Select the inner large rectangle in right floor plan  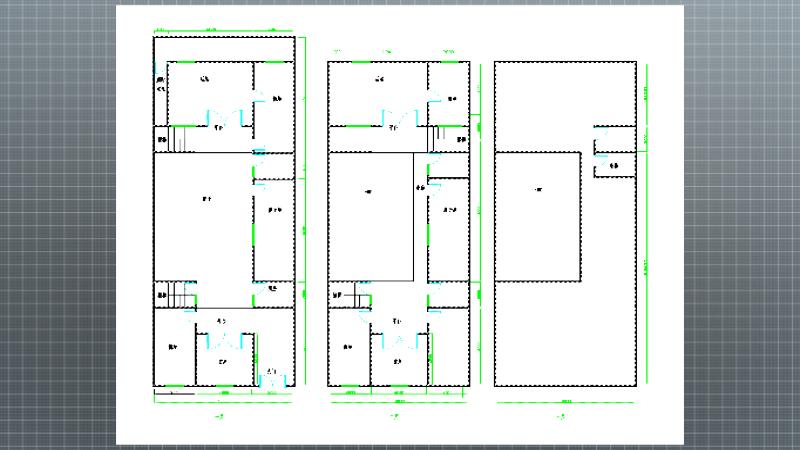[539, 215]
